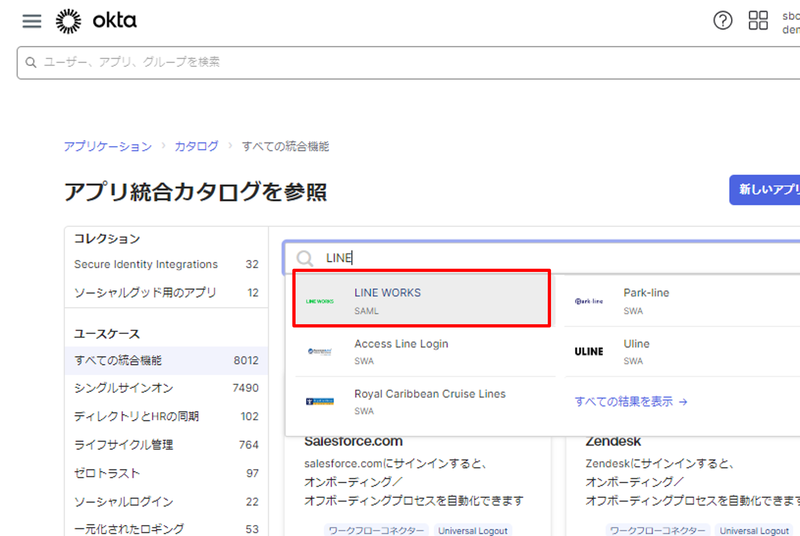Select 一元化されたロギング use case
The height and width of the screenshot is (536, 800).
(166, 529)
